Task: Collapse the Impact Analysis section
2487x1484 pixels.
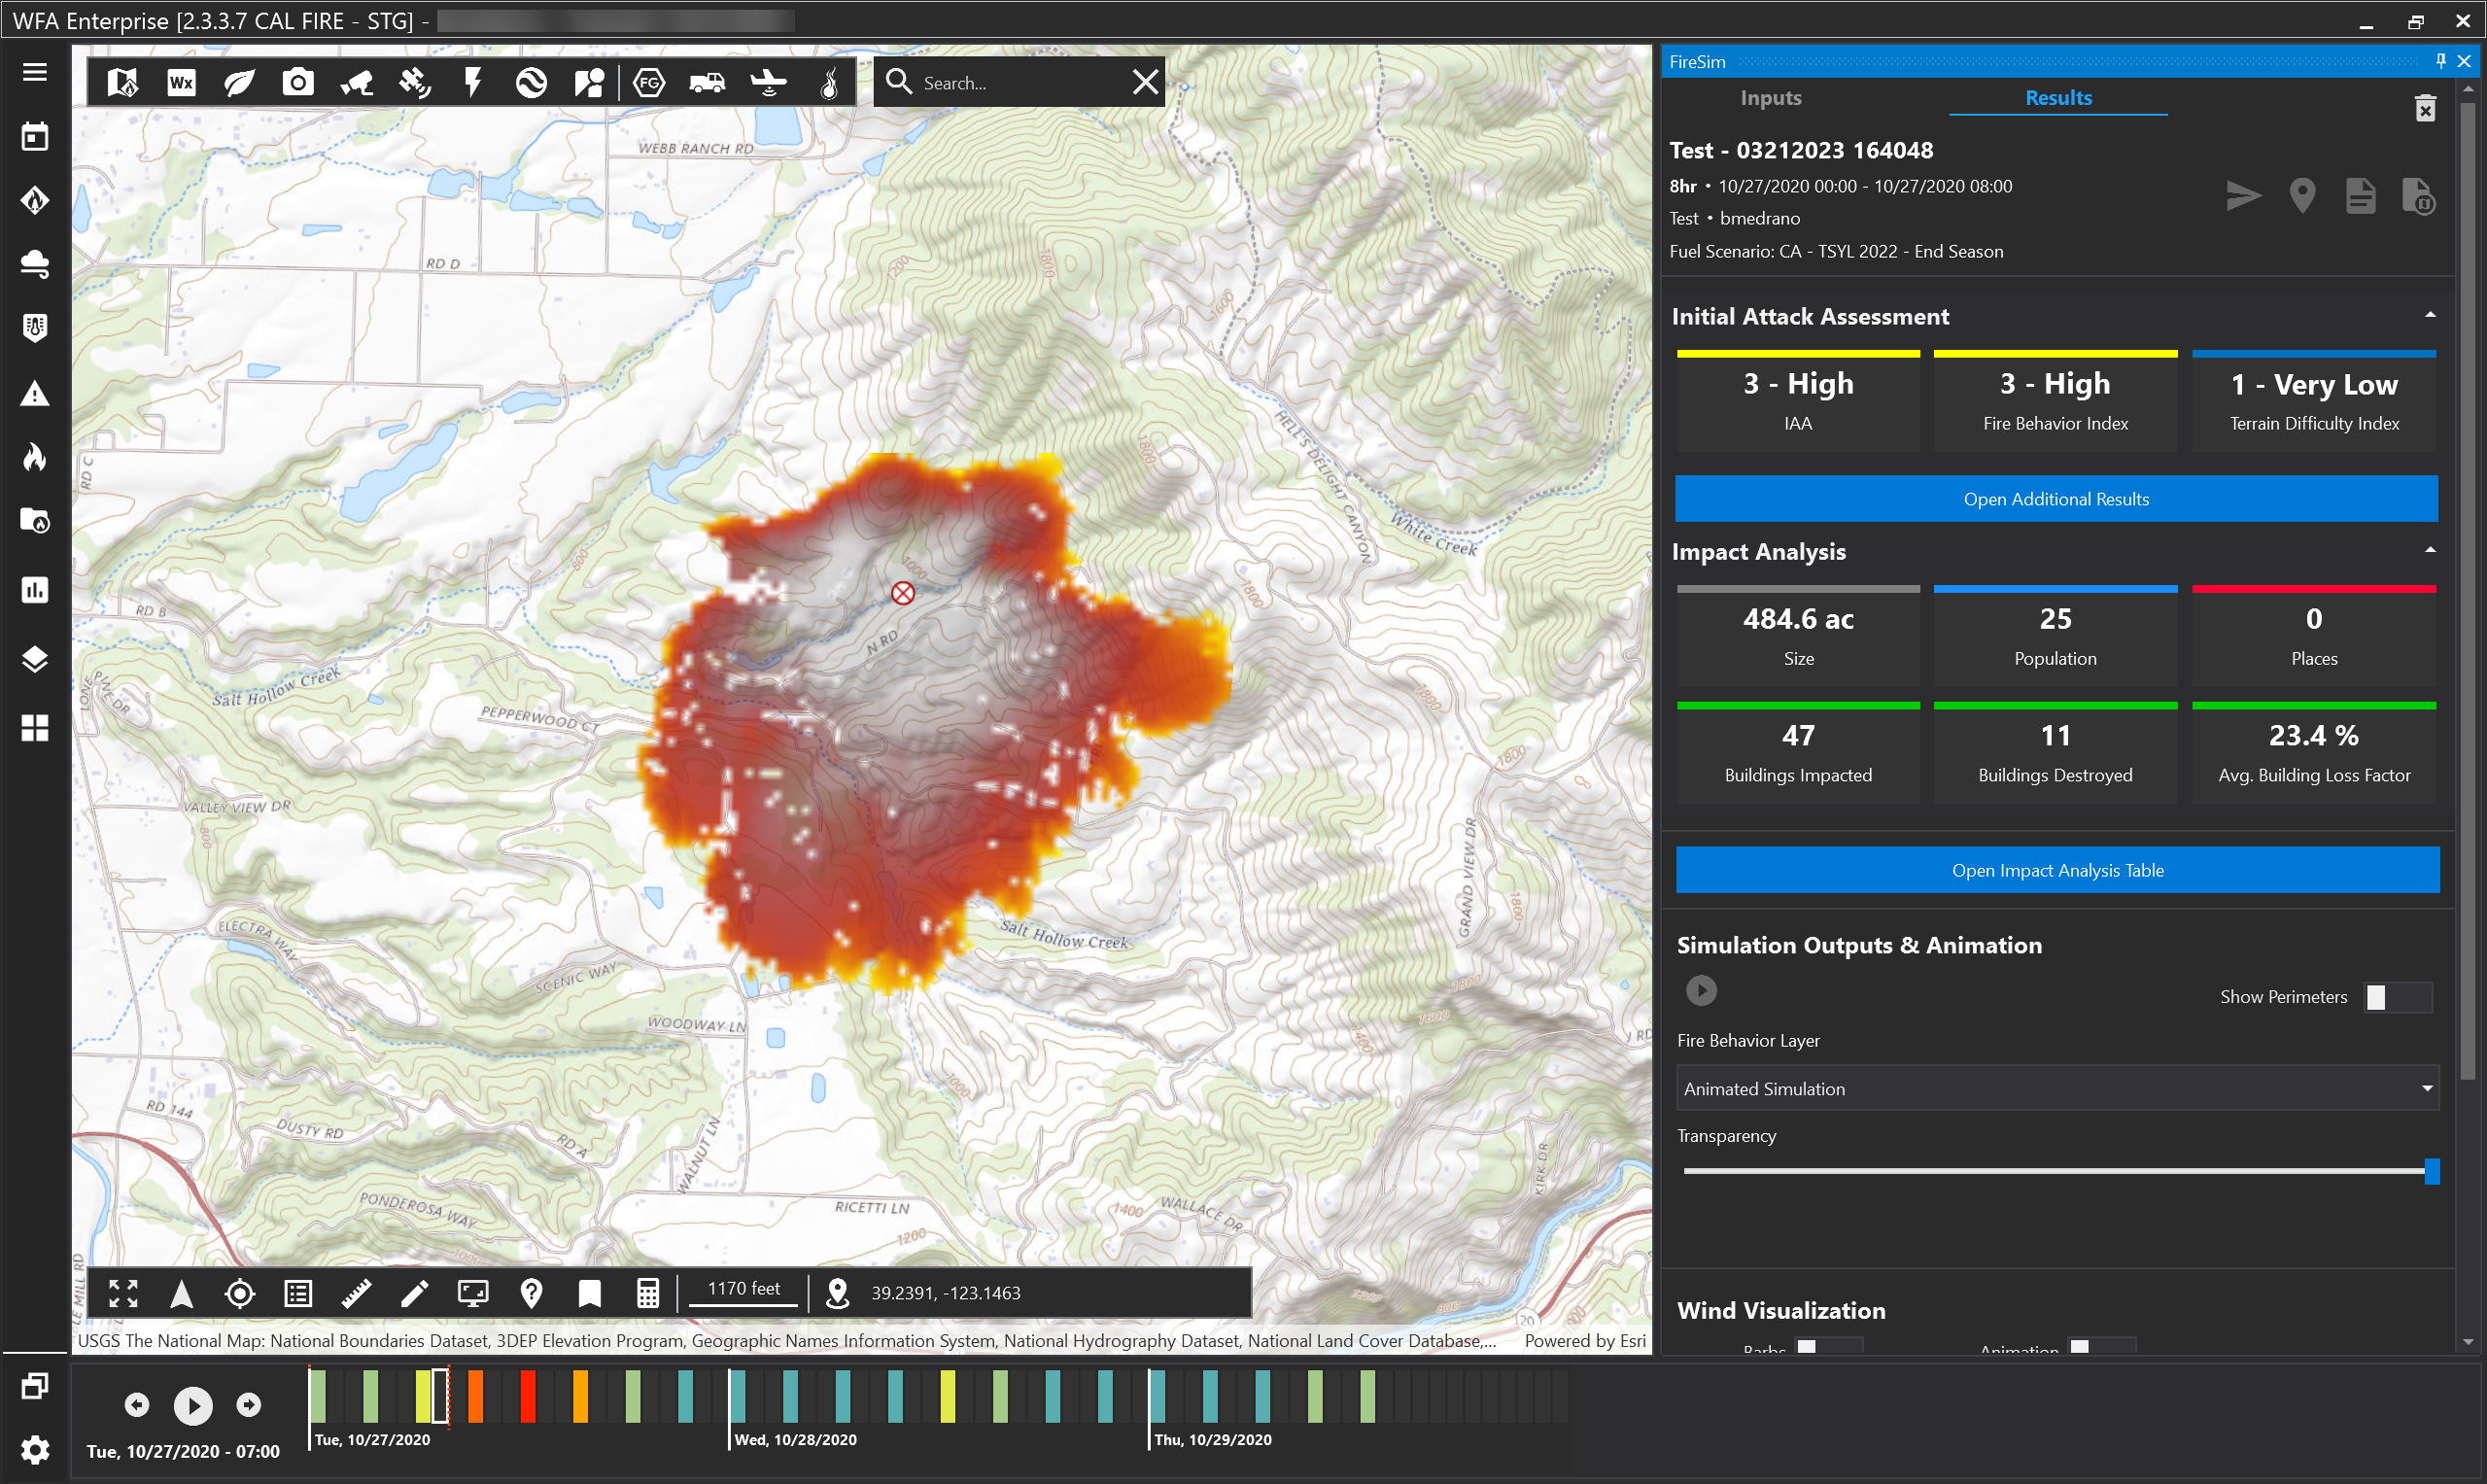Action: tap(2430, 551)
